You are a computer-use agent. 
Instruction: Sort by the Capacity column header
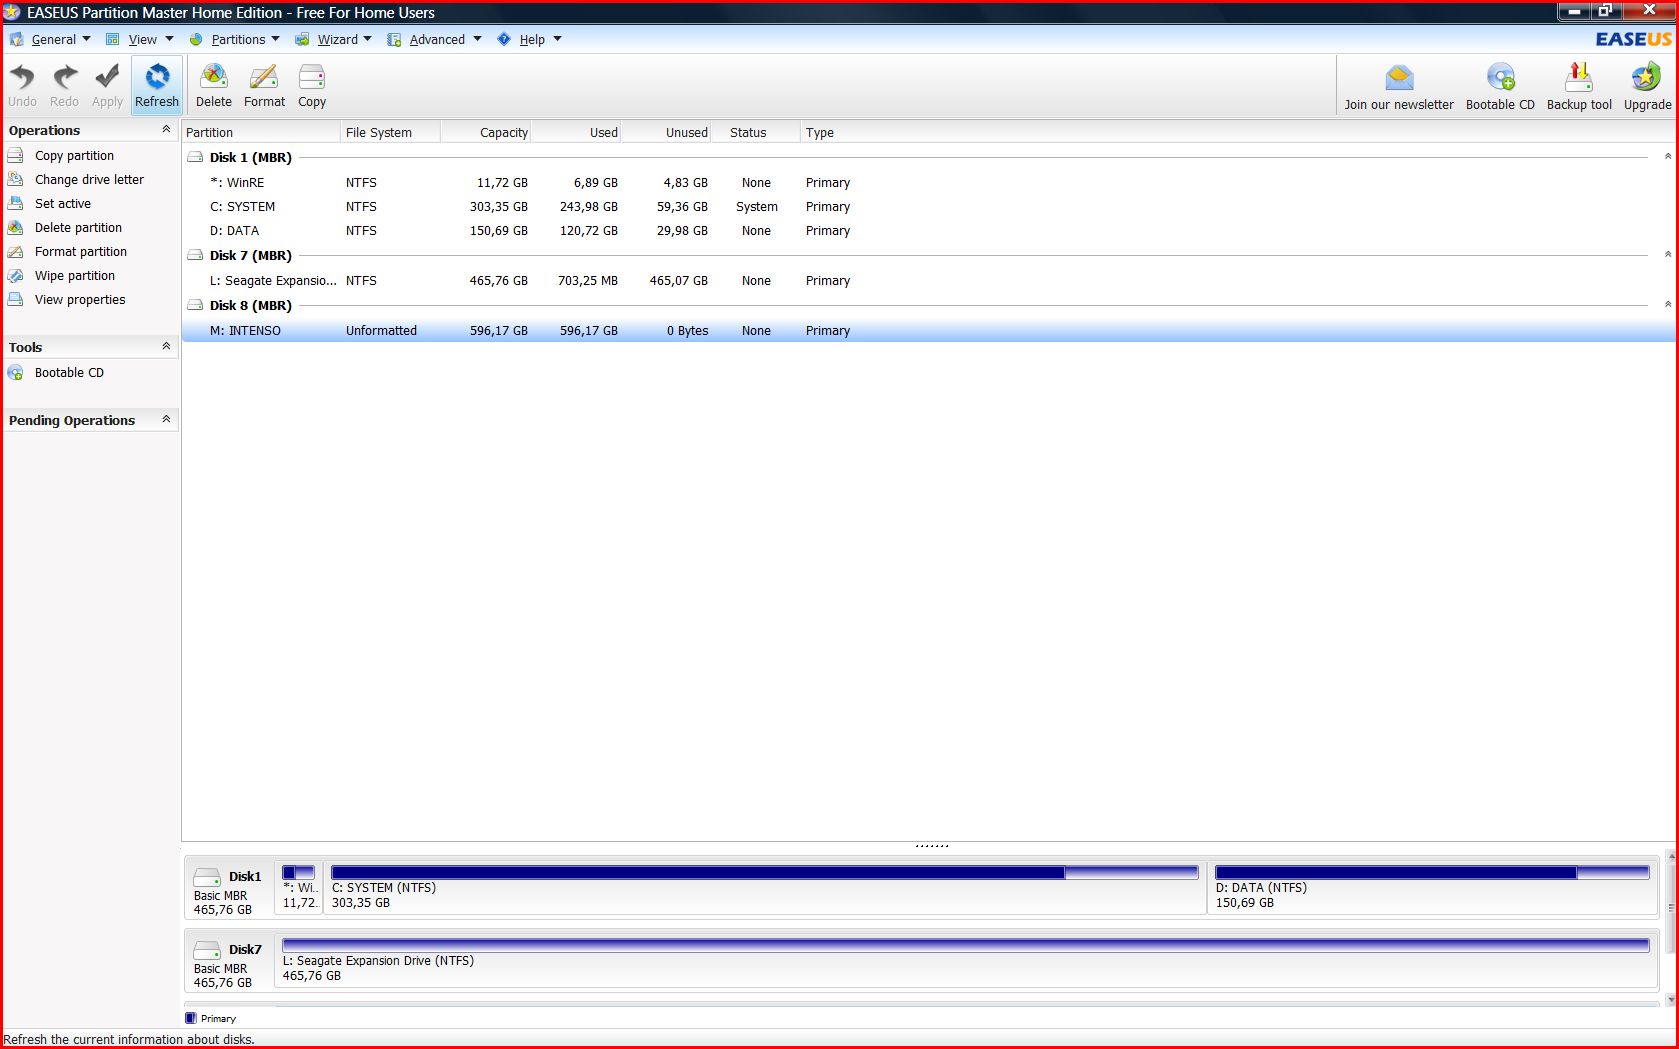click(486, 132)
